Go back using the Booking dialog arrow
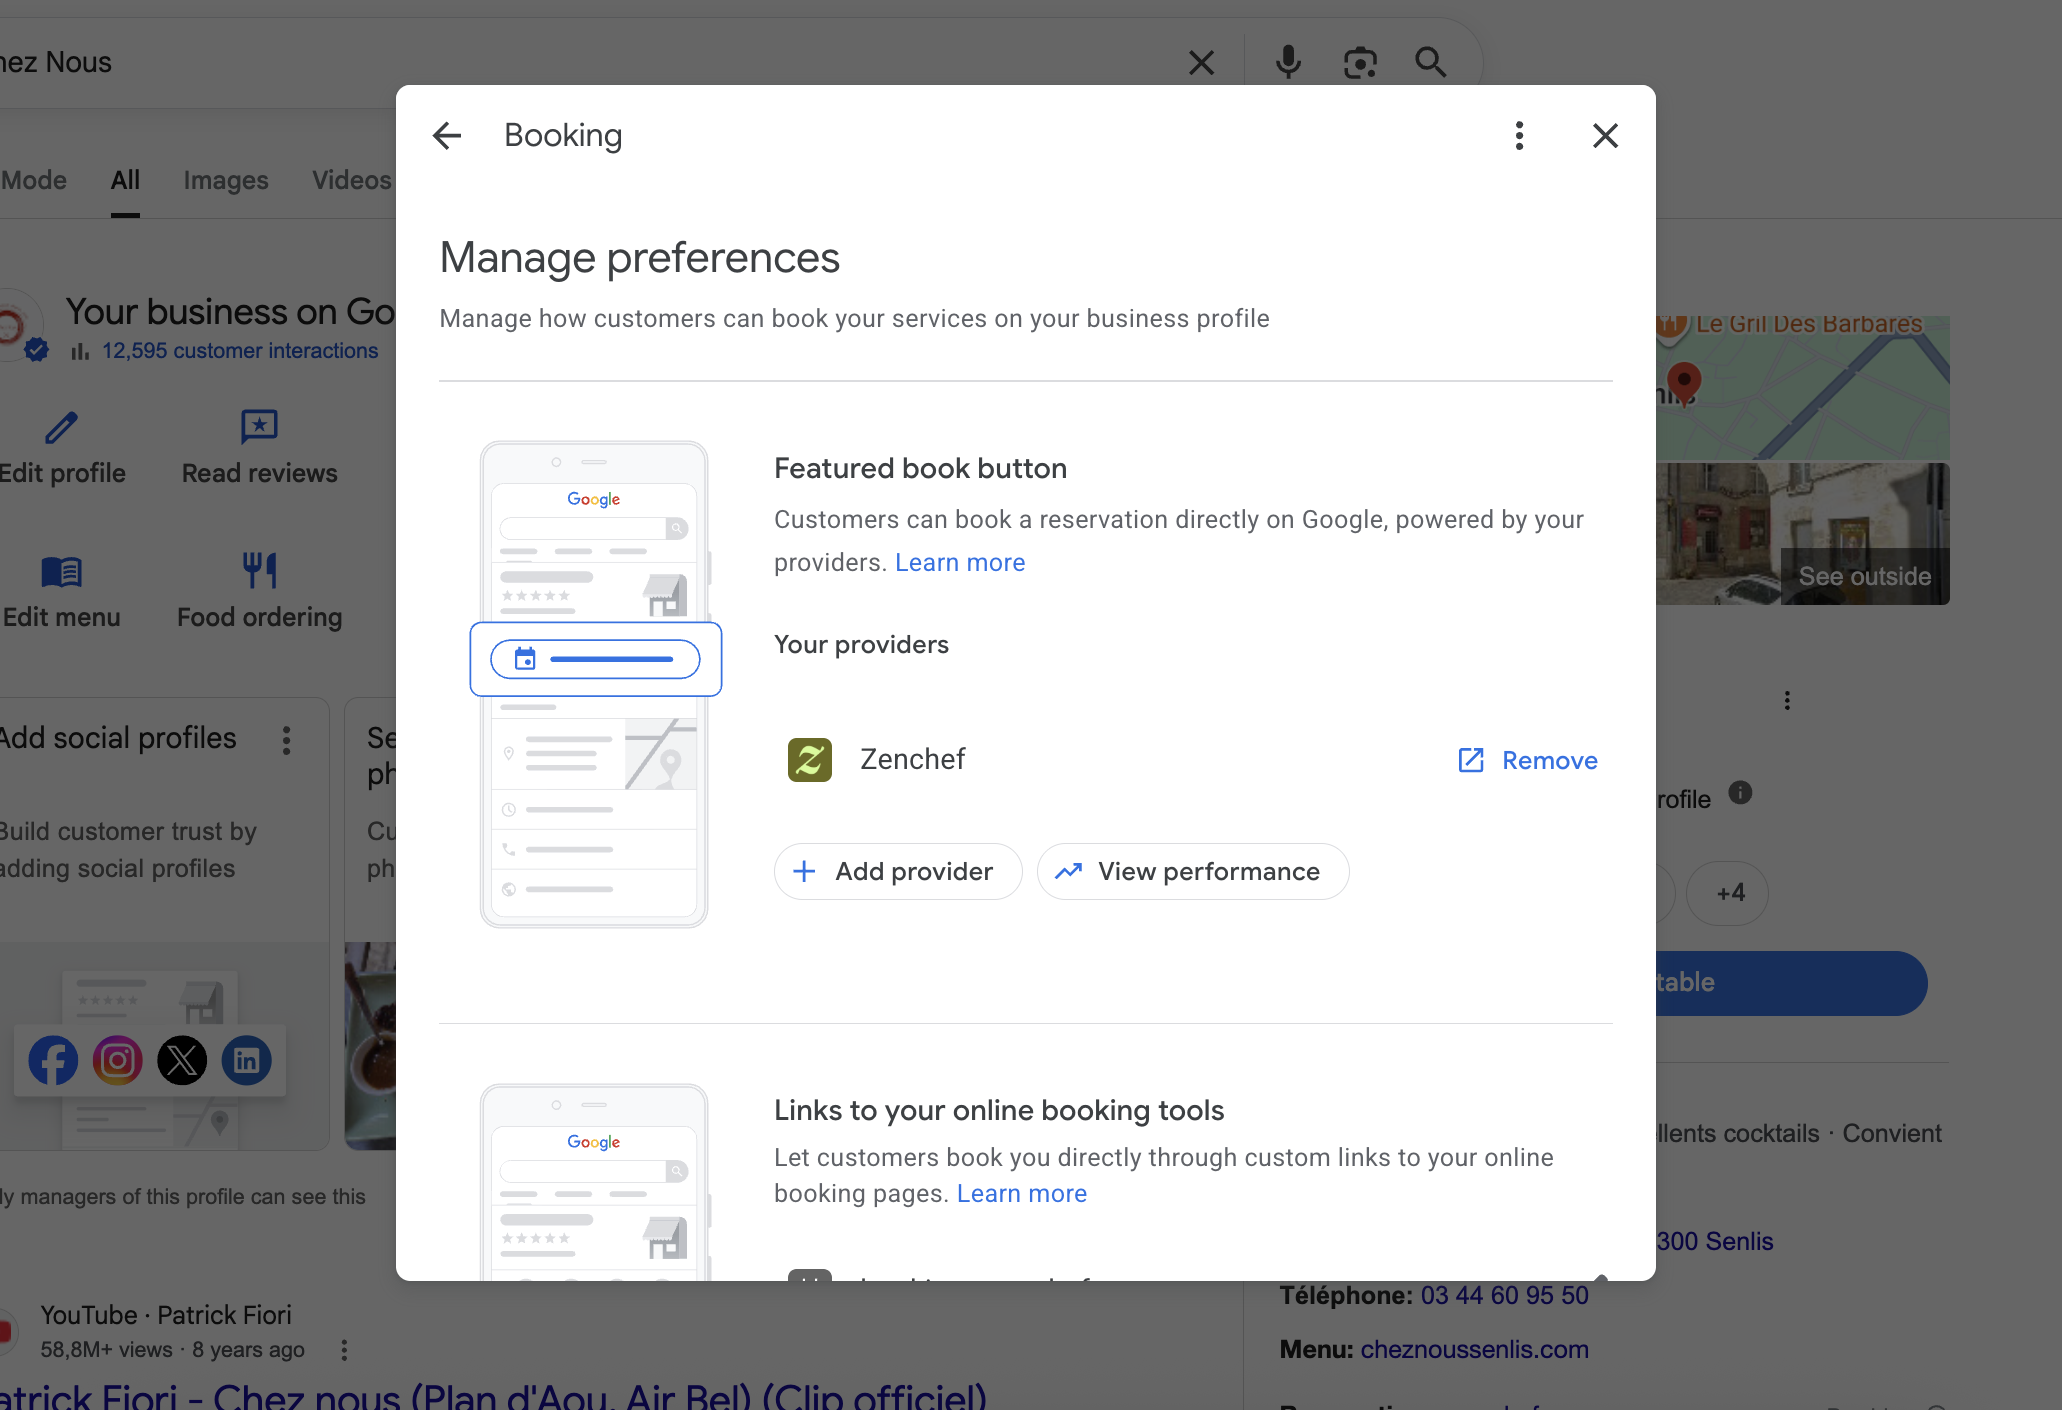The width and height of the screenshot is (2062, 1410). (447, 135)
